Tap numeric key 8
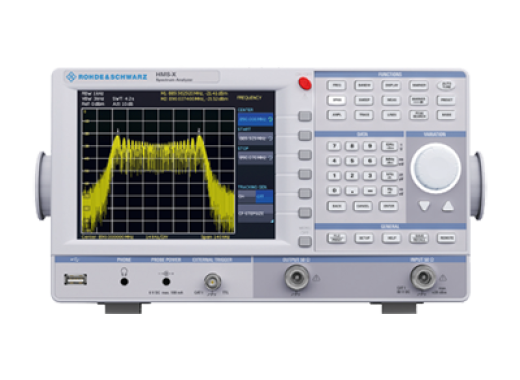Image resolution: width=520 pixels, height=380 pixels. (352, 146)
